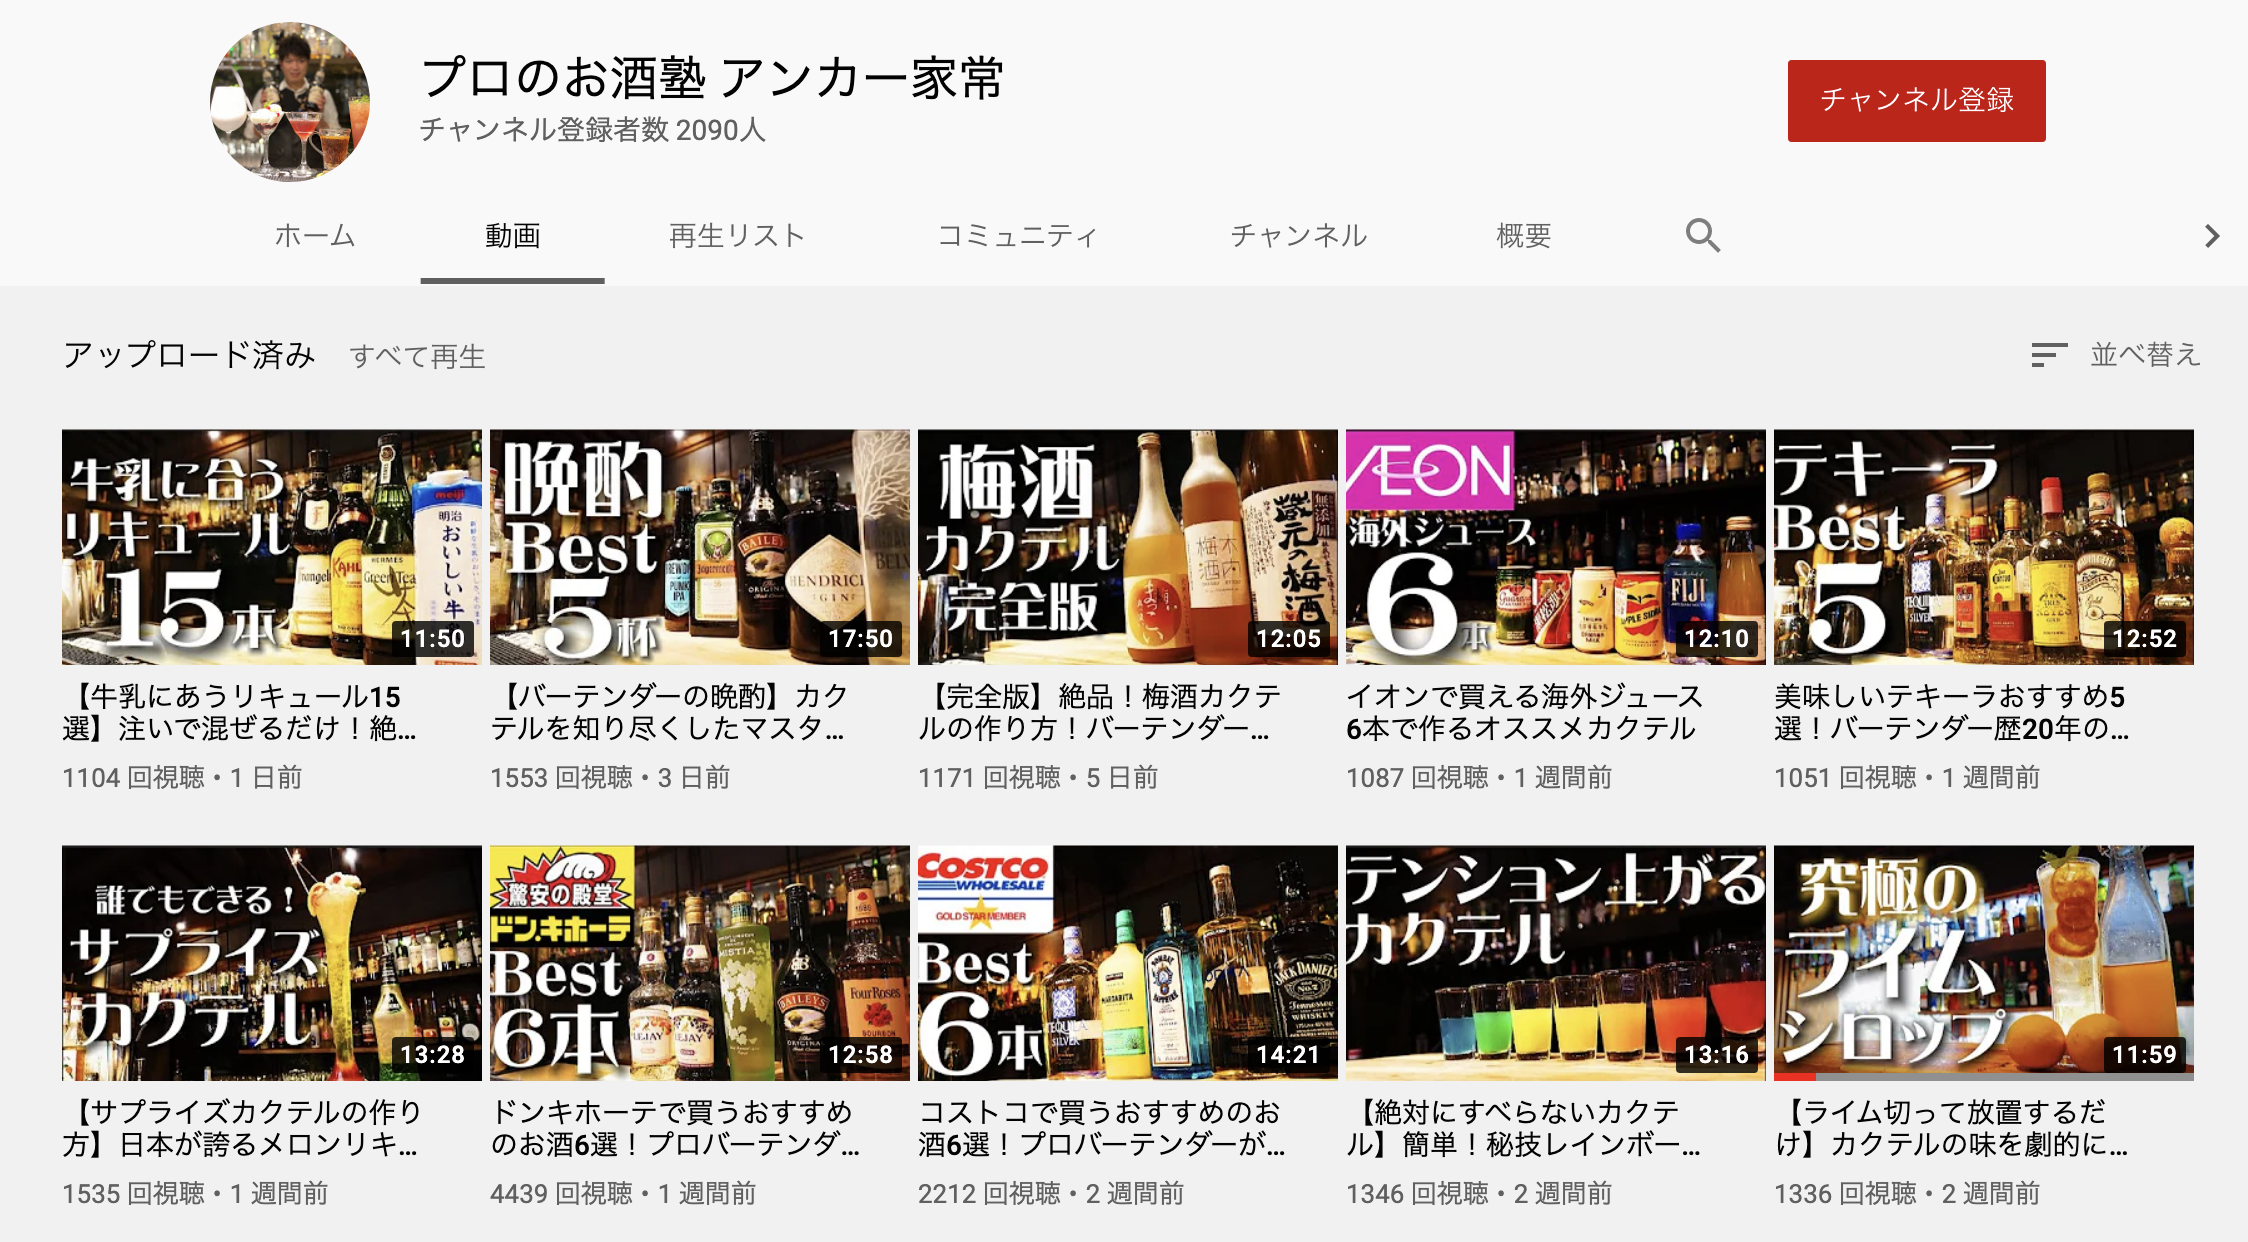
Task: Switch to the ホーム tab
Action: click(315, 236)
